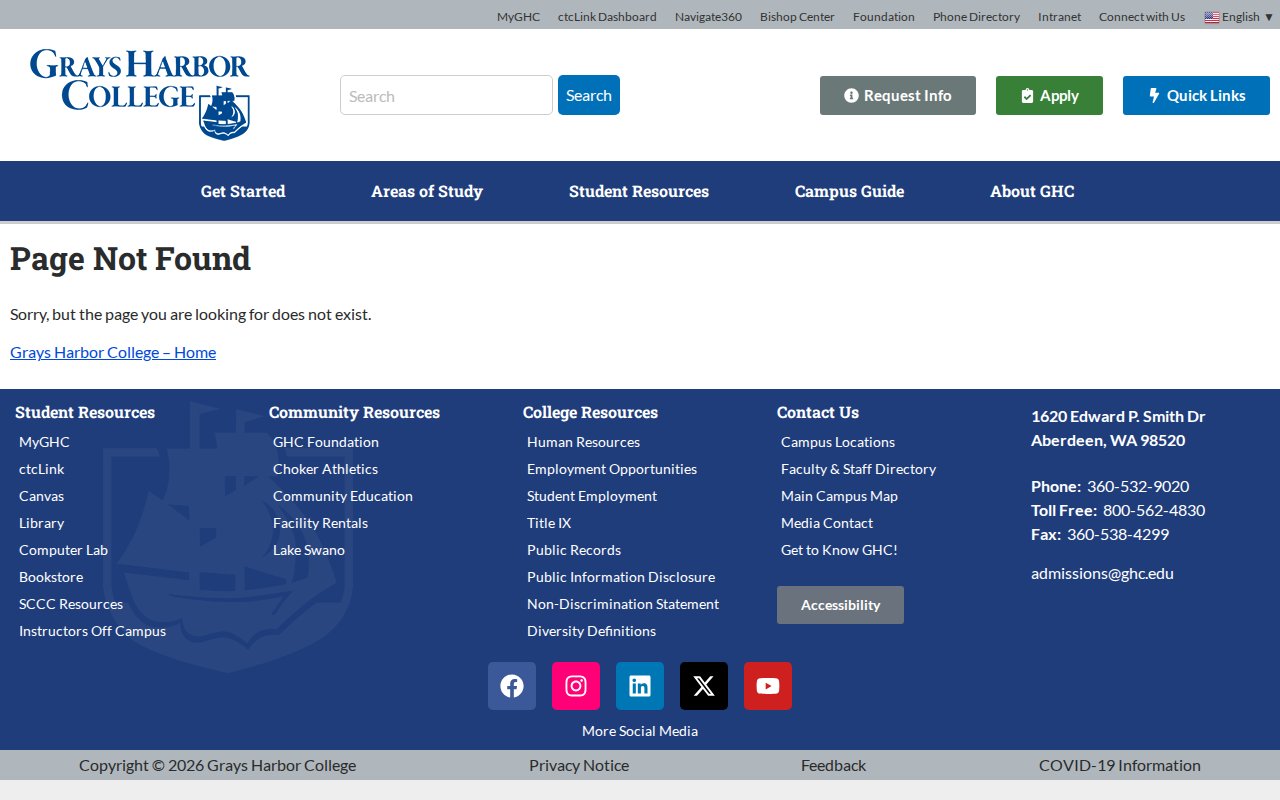Click the Facebook social icon

(x=512, y=686)
